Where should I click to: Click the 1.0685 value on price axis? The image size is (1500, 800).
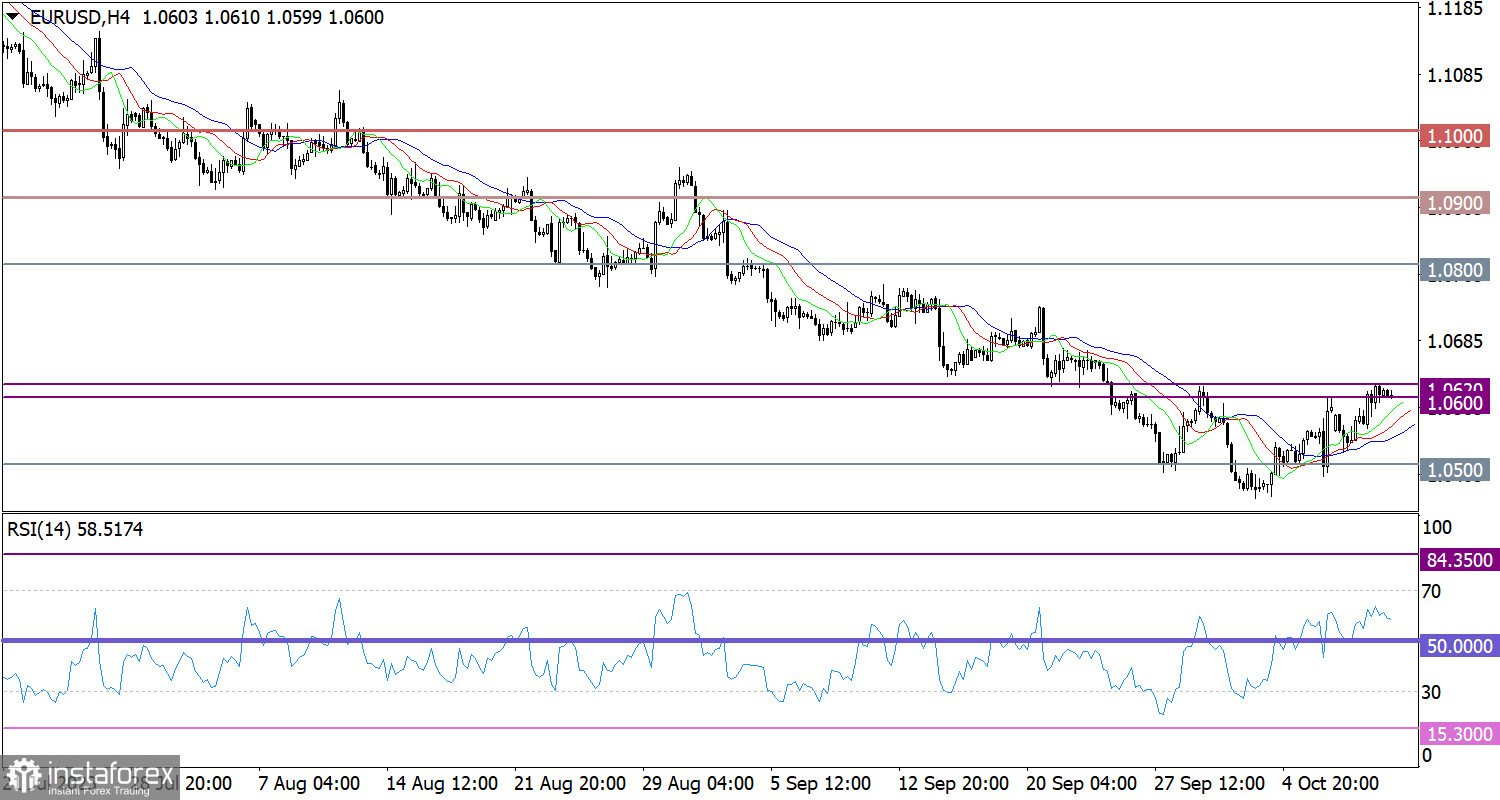[1455, 342]
